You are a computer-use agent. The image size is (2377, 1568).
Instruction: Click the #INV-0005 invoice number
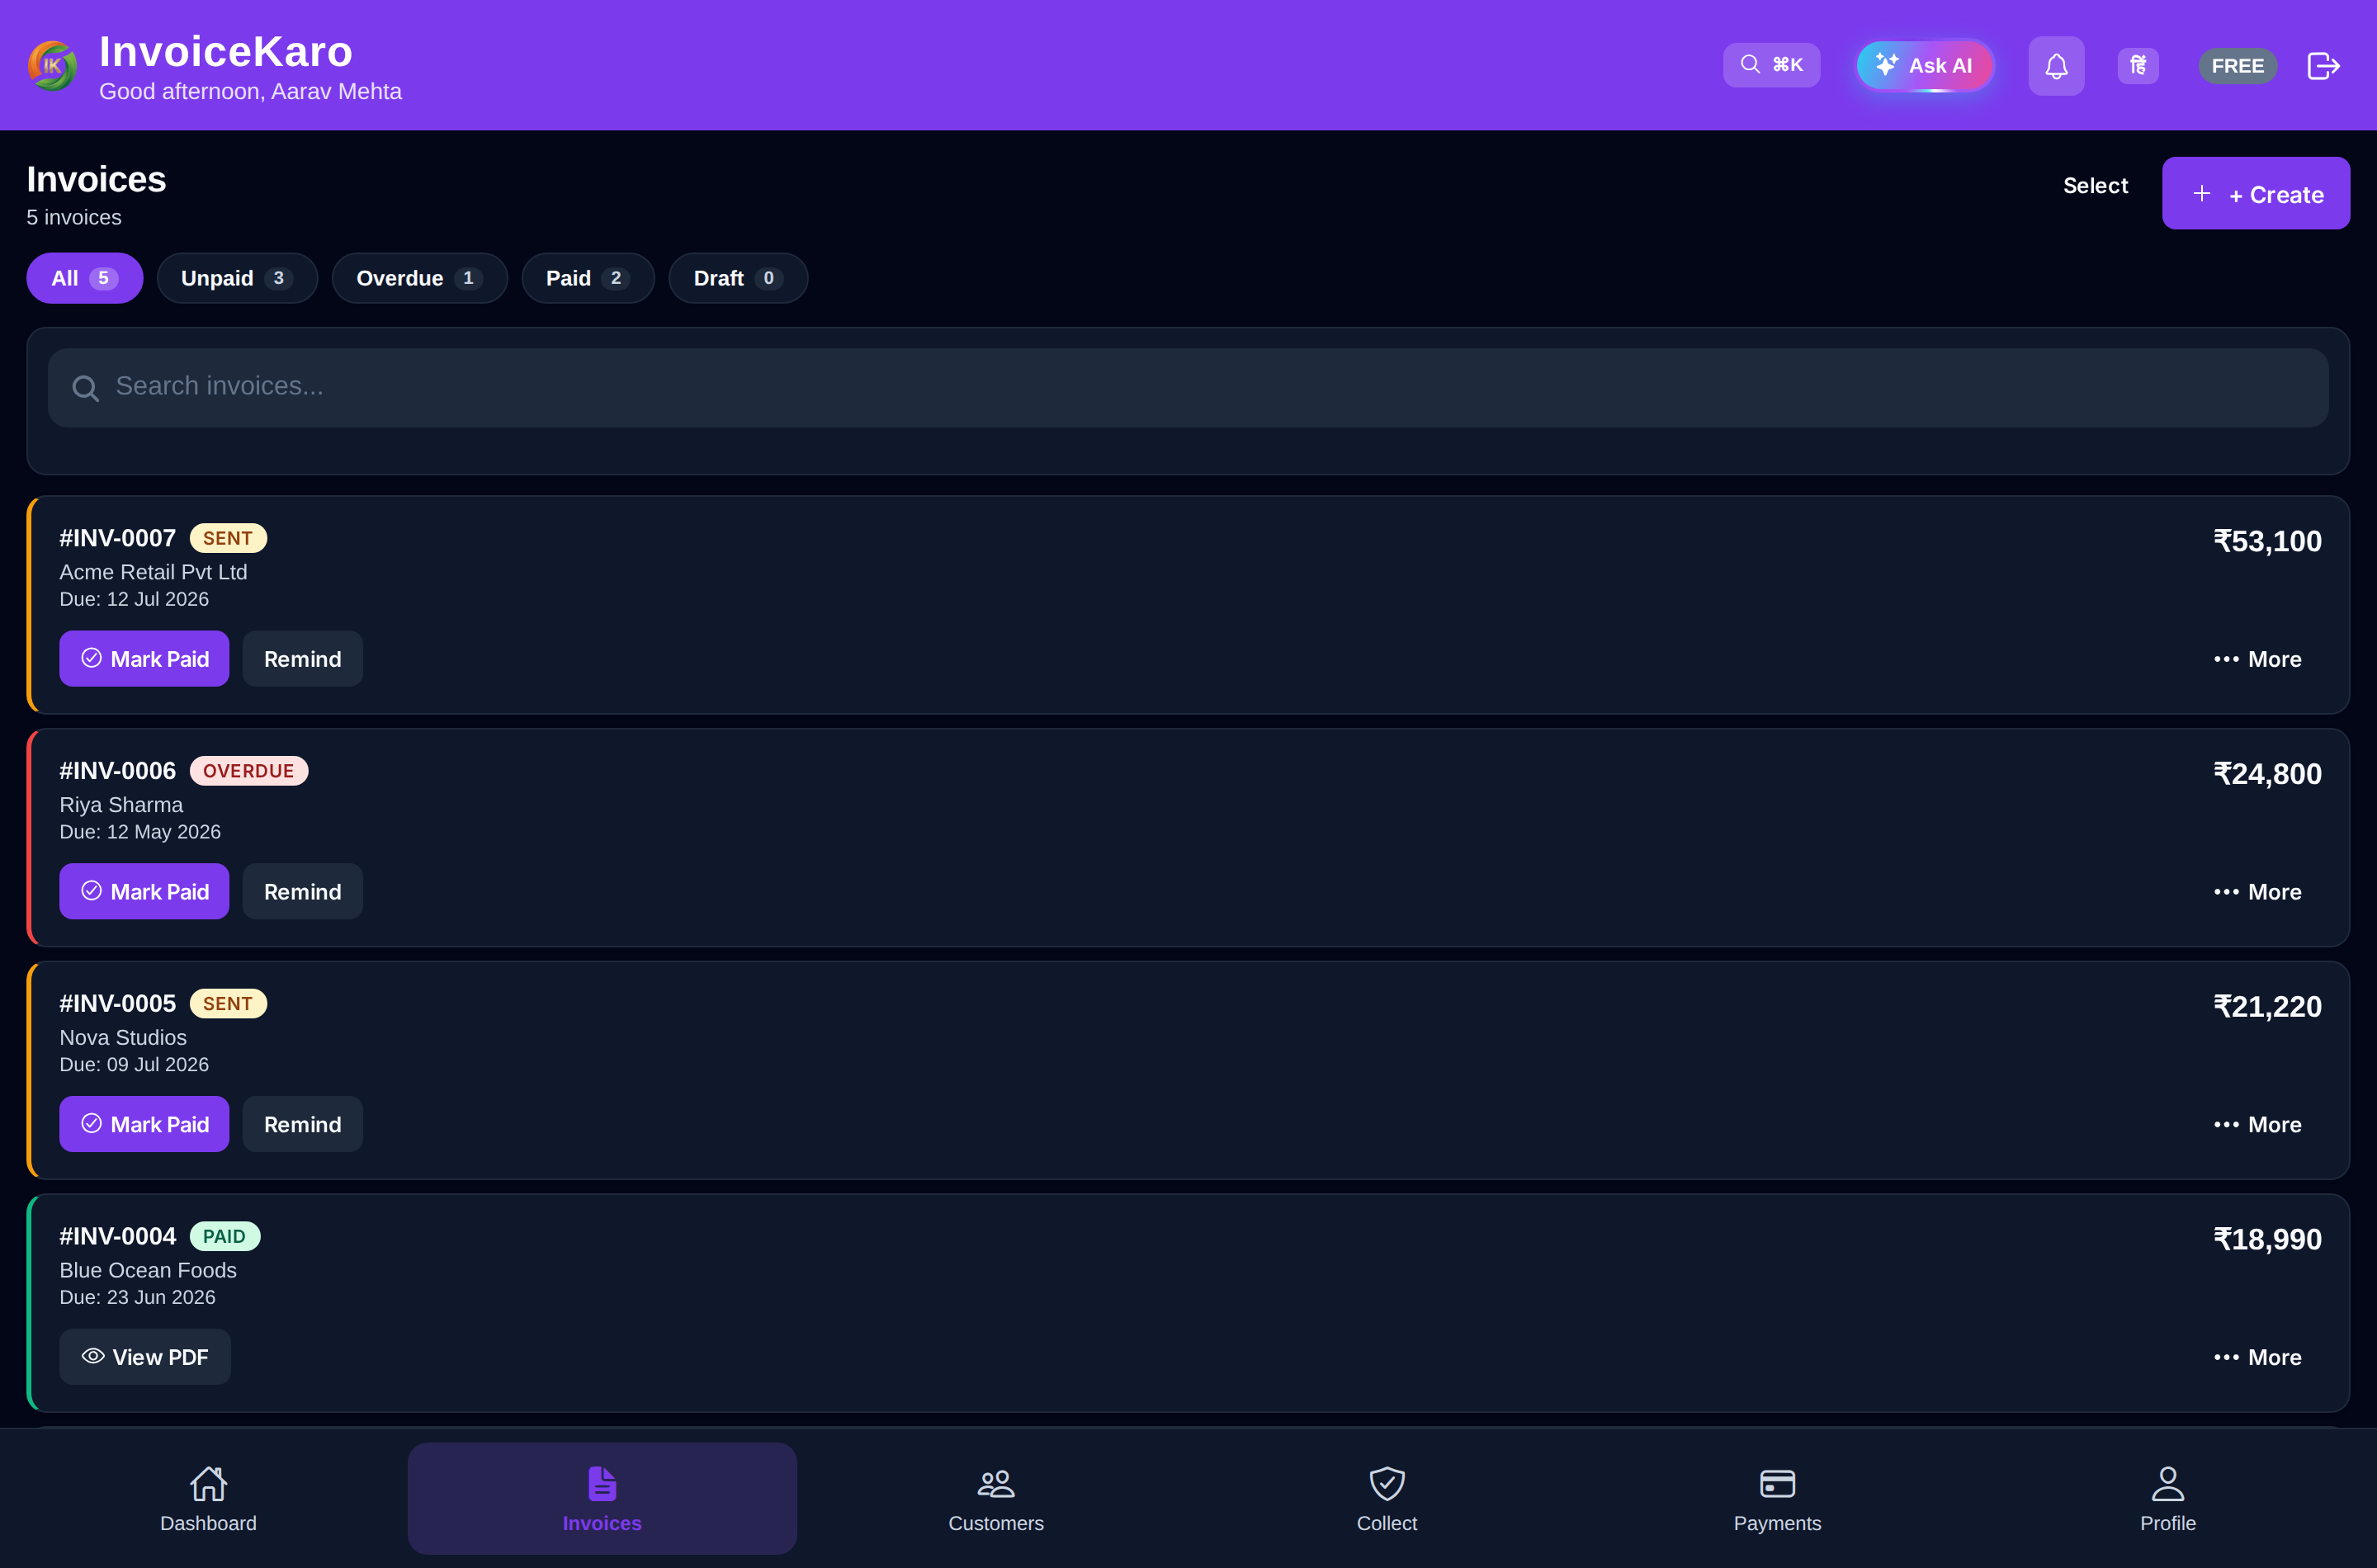[117, 1004]
